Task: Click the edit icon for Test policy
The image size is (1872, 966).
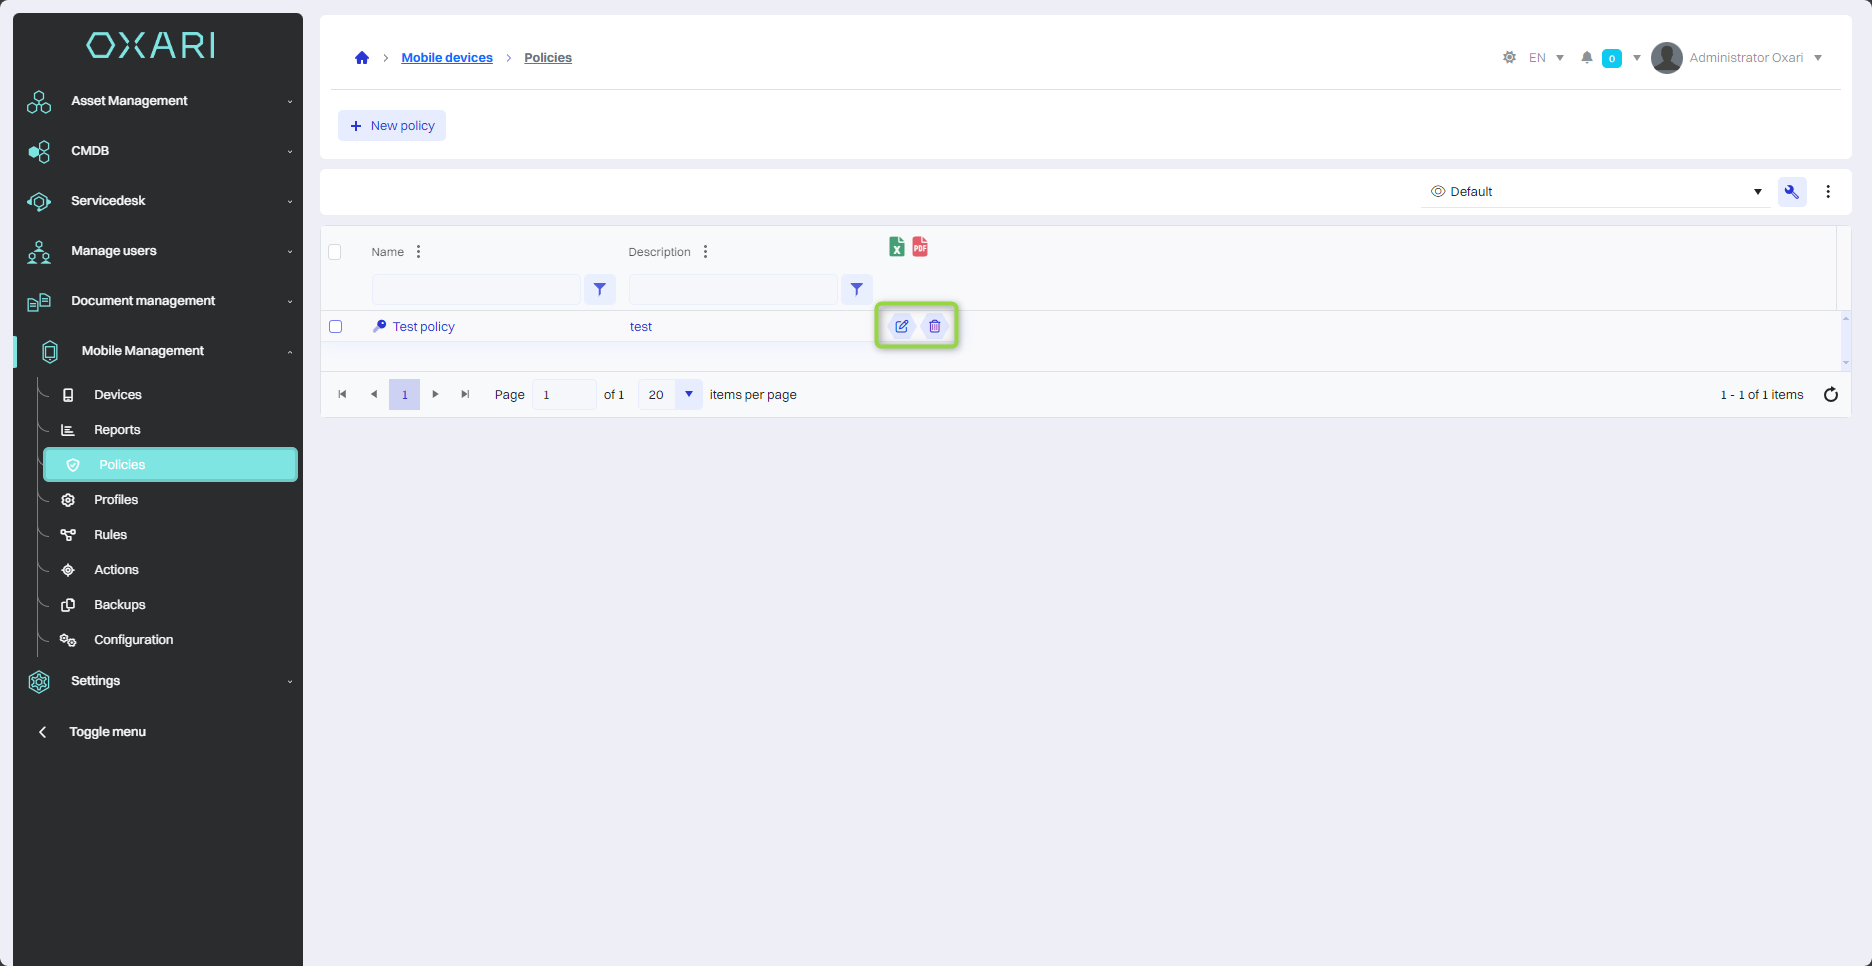Action: tap(901, 326)
